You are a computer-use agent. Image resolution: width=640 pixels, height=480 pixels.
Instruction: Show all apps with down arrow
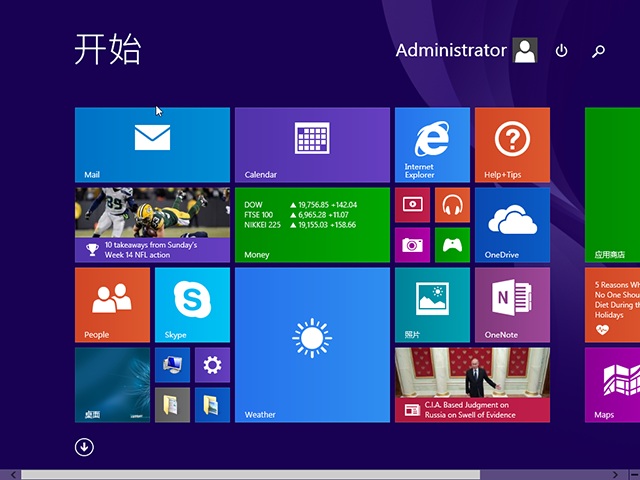point(84,447)
